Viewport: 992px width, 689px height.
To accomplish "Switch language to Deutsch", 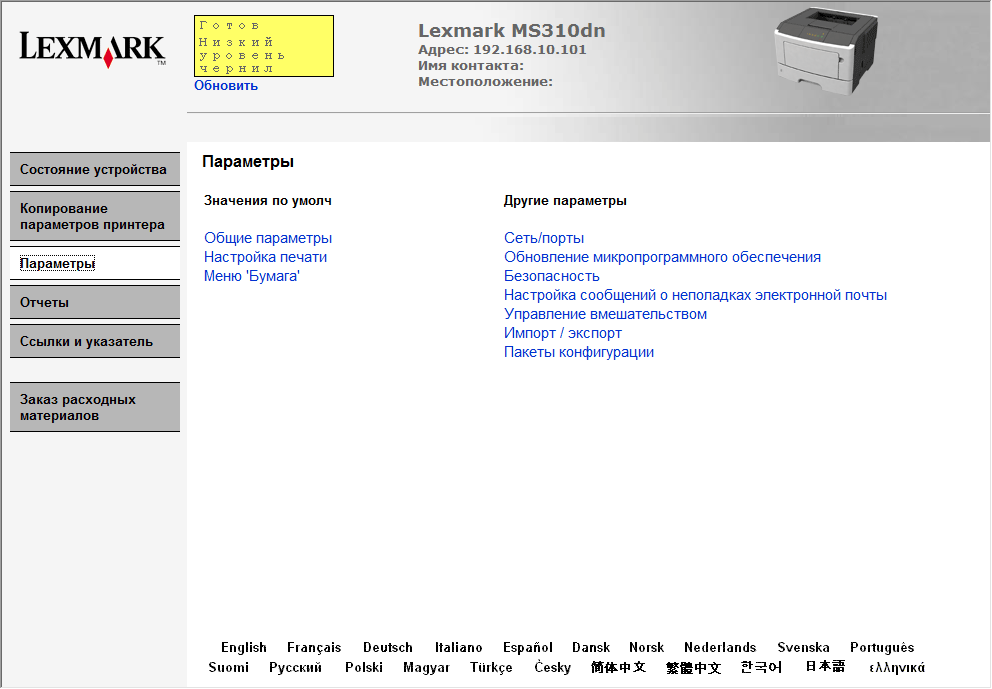I will coord(388,647).
